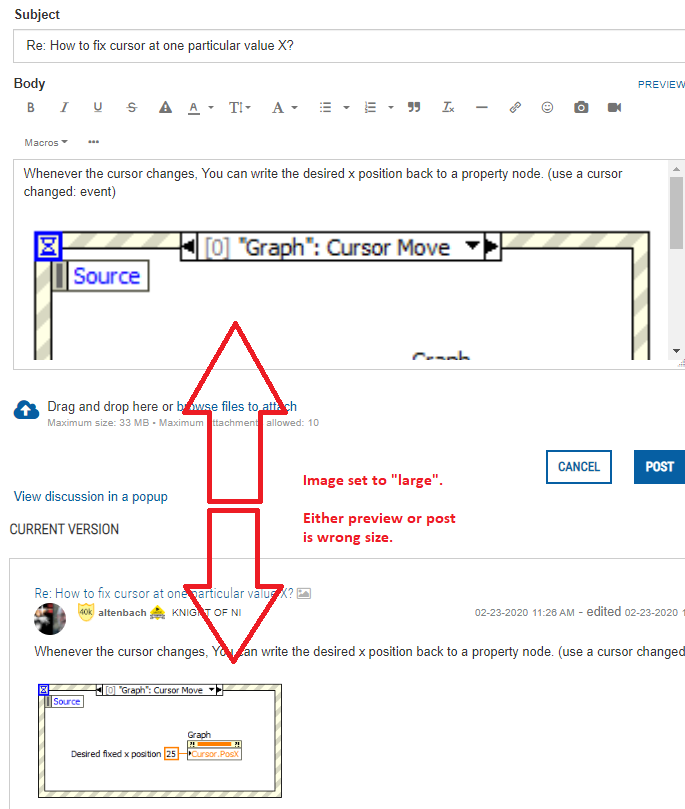Open the post title link in Current Version
Screen dimensions: 685x809
click(x=164, y=593)
